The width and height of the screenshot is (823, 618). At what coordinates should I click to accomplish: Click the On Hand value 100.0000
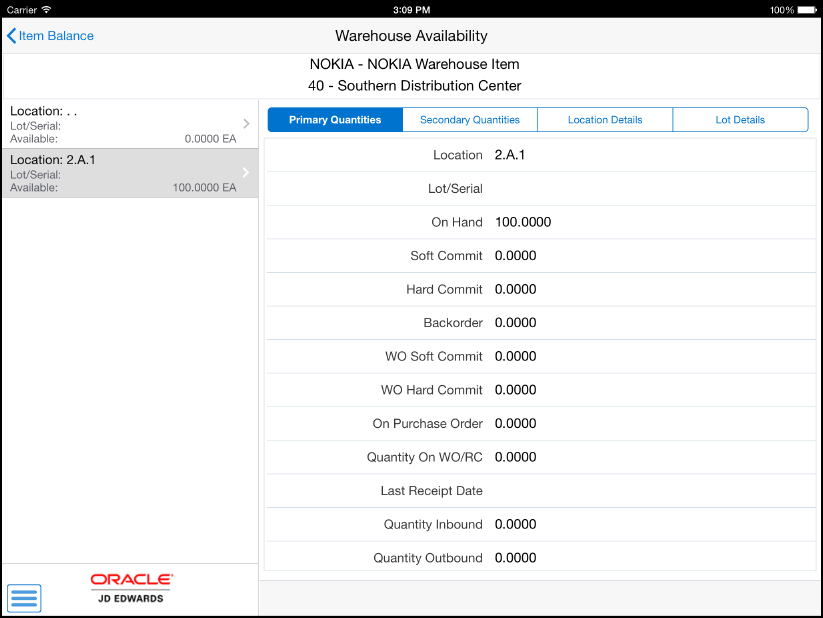pos(523,222)
